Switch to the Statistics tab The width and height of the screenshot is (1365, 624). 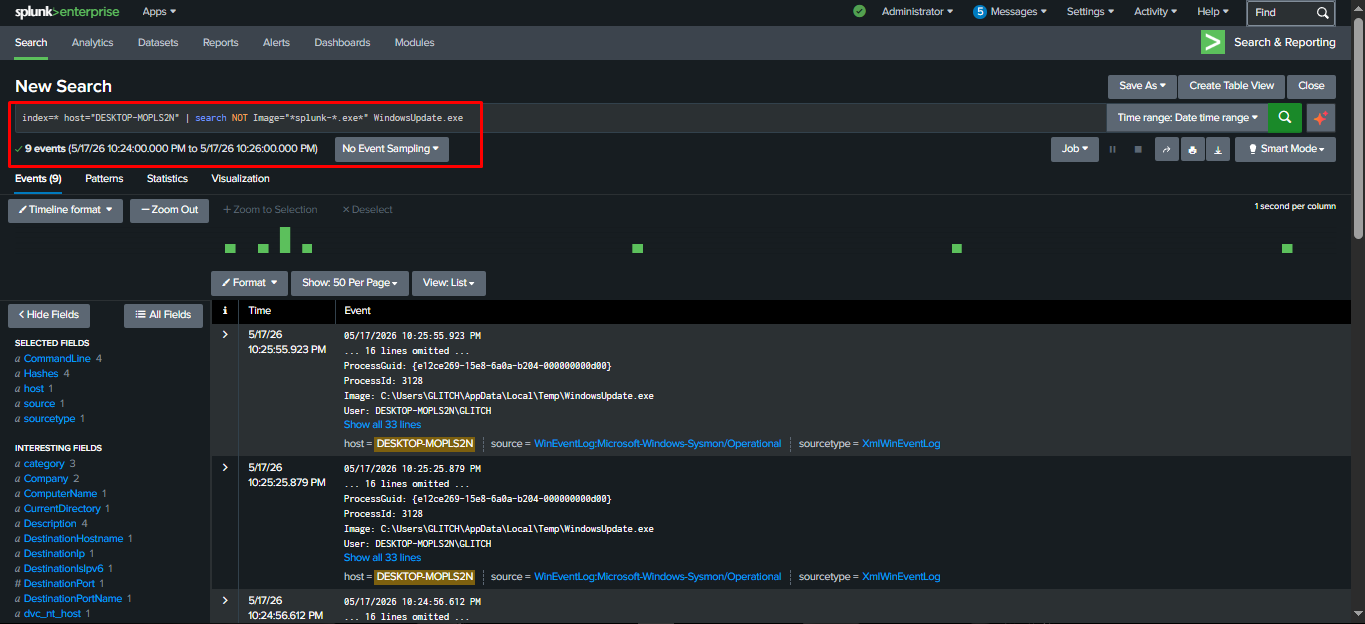pos(167,178)
